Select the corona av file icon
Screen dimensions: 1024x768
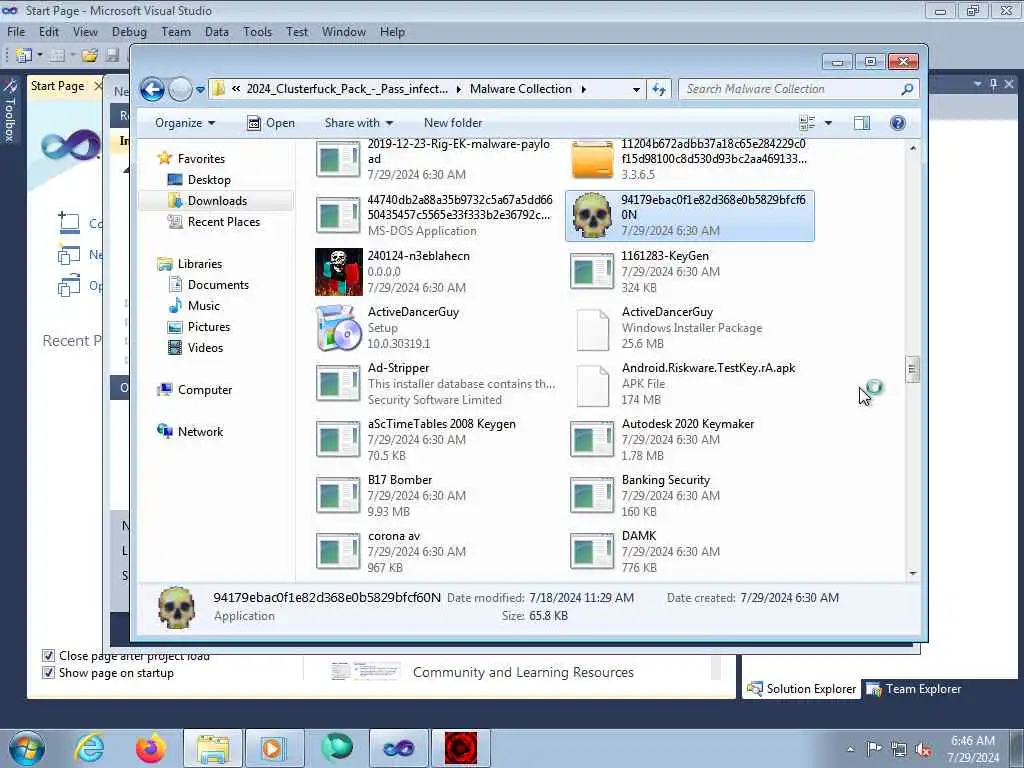338,551
